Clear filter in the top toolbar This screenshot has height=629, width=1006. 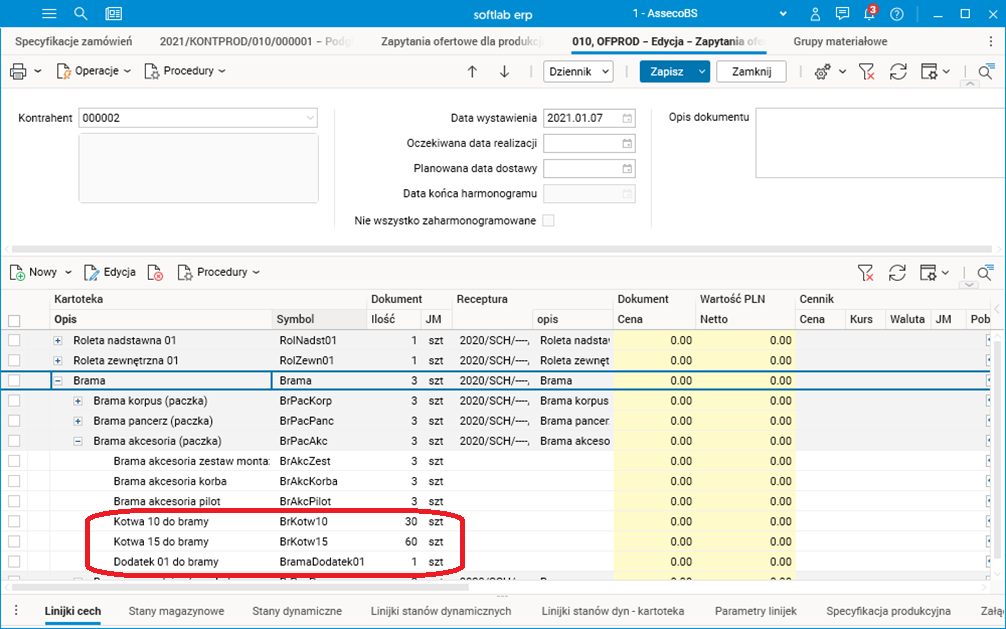[866, 71]
